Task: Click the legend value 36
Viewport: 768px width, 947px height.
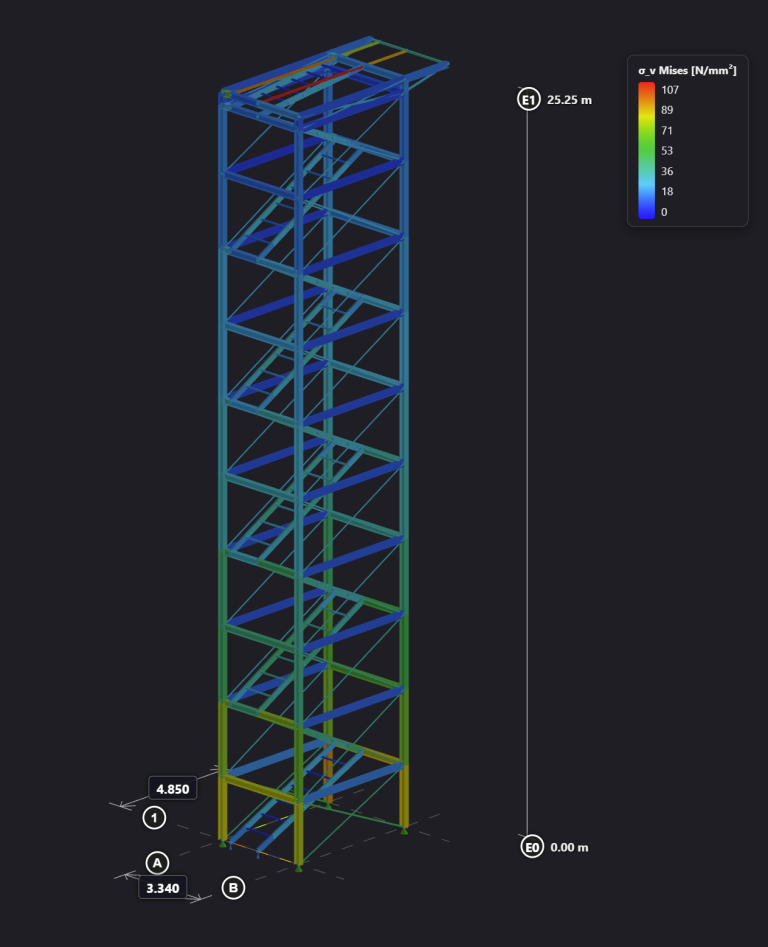Action: coord(667,171)
